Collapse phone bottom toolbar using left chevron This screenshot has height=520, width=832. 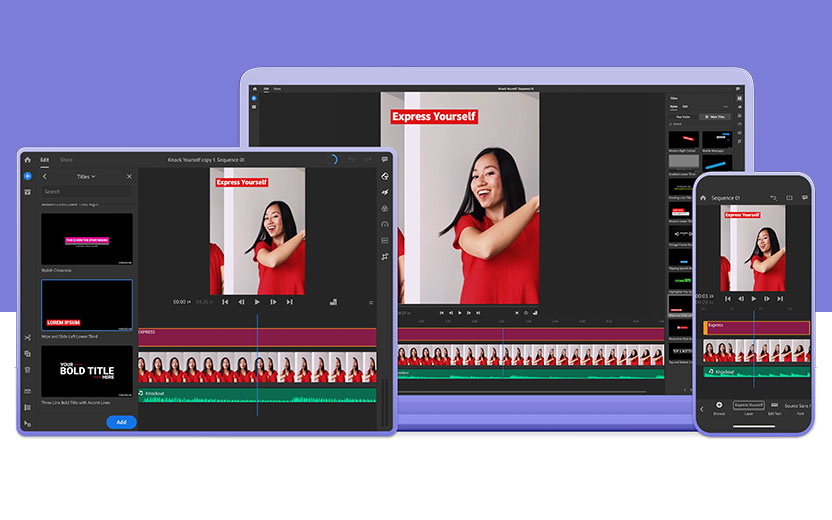701,408
